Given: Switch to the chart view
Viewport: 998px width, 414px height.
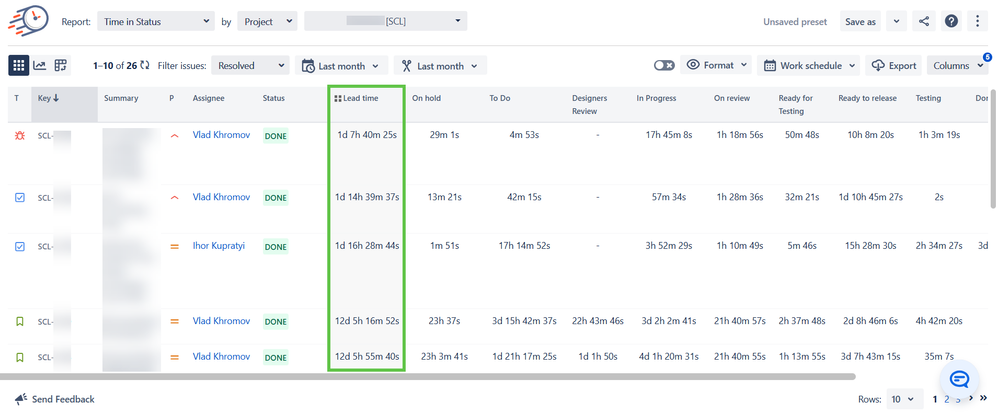Looking at the screenshot, I should point(39,65).
